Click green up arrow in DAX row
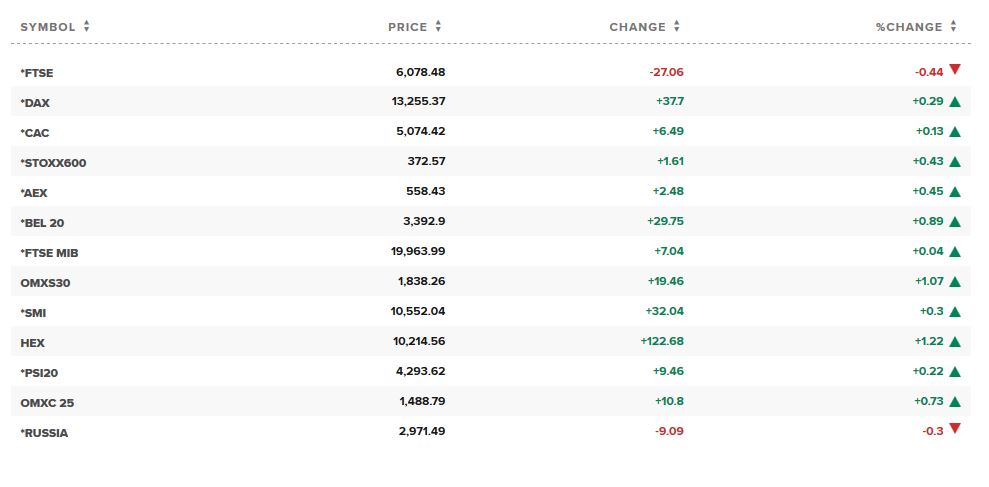 [954, 102]
